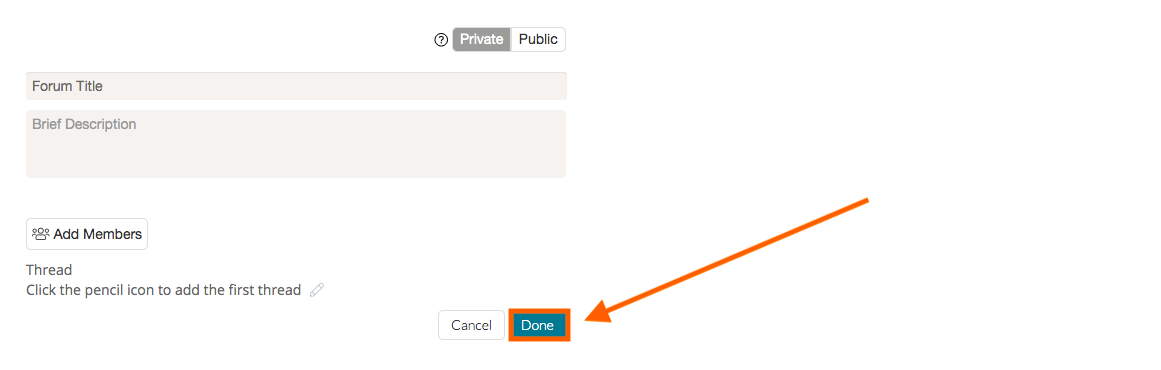This screenshot has width=1161, height=370.
Task: Click the pencil icon instruction text
Action: (x=164, y=290)
